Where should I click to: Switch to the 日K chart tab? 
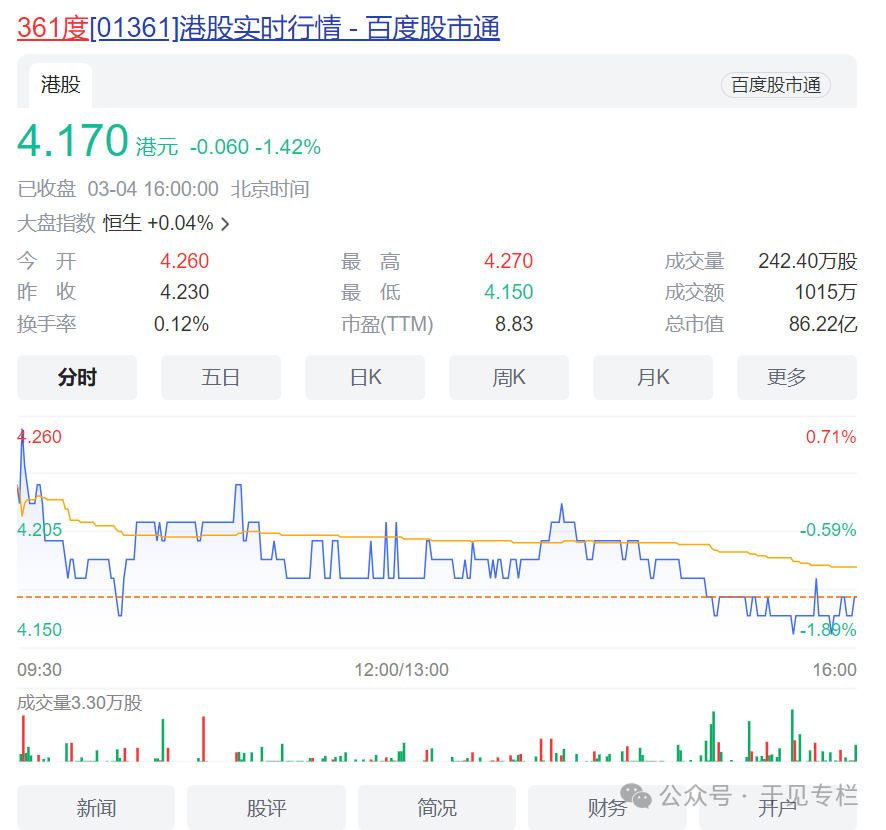click(365, 377)
